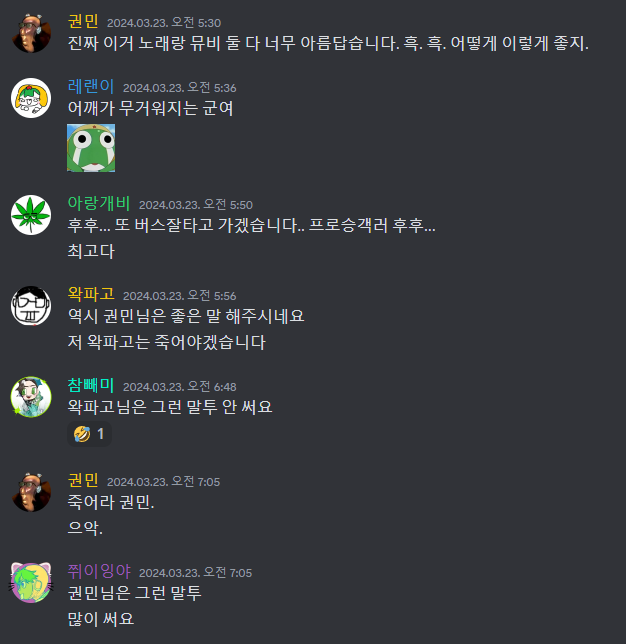This screenshot has width=626, height=644.
Task: Click message 왁파고님은 그런 말투 안 써요
Action: 170,407
